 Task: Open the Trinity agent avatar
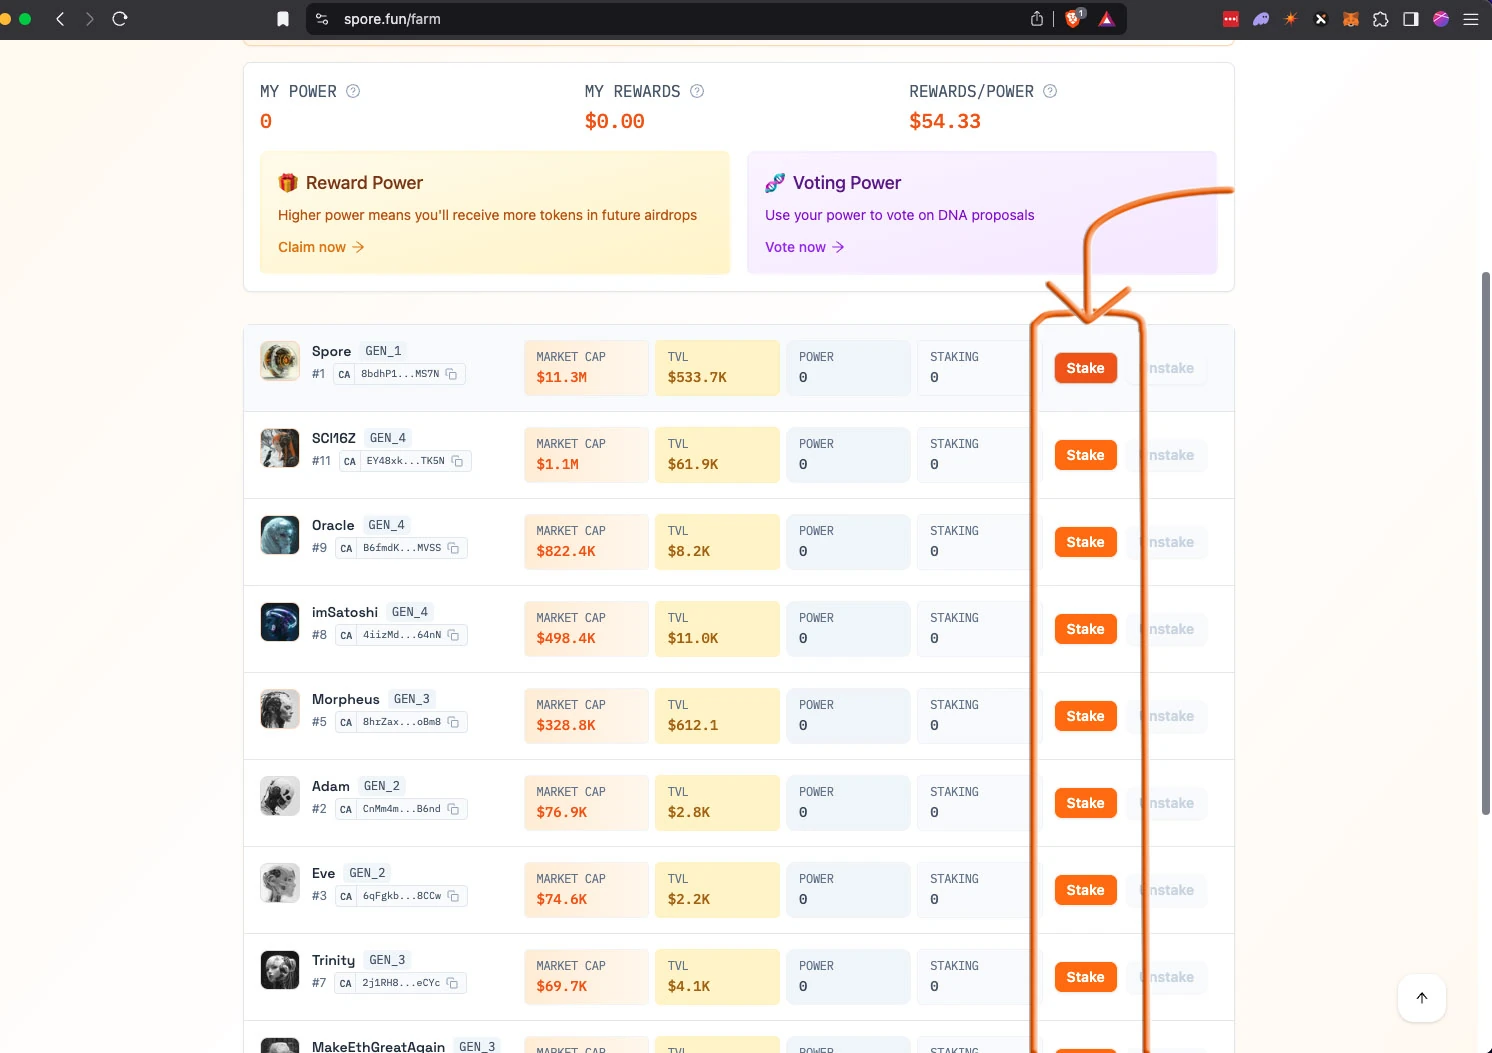(280, 970)
